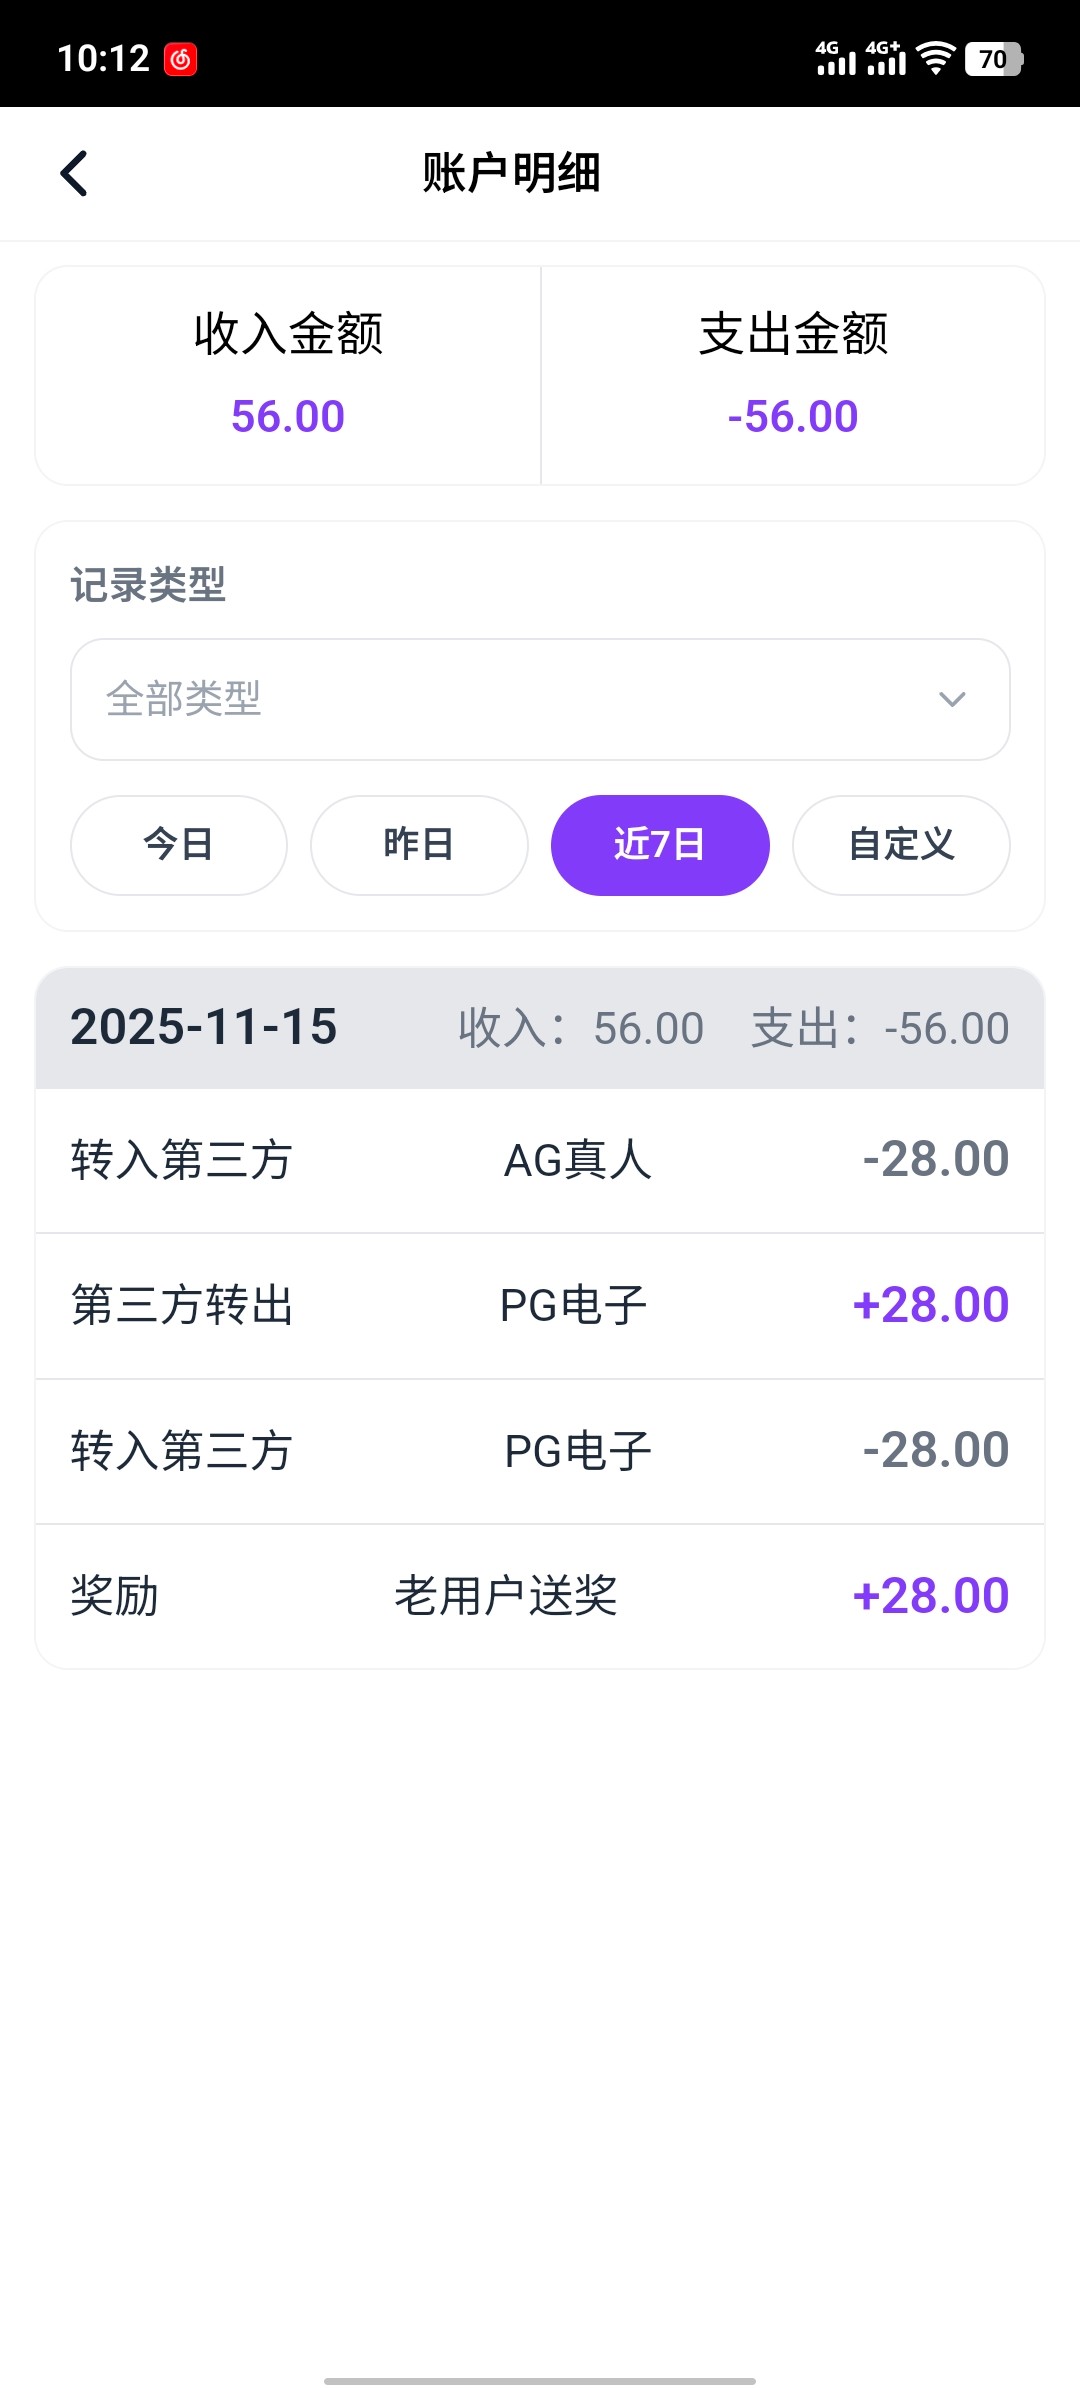Tap the 支出金额 summary card

point(793,375)
